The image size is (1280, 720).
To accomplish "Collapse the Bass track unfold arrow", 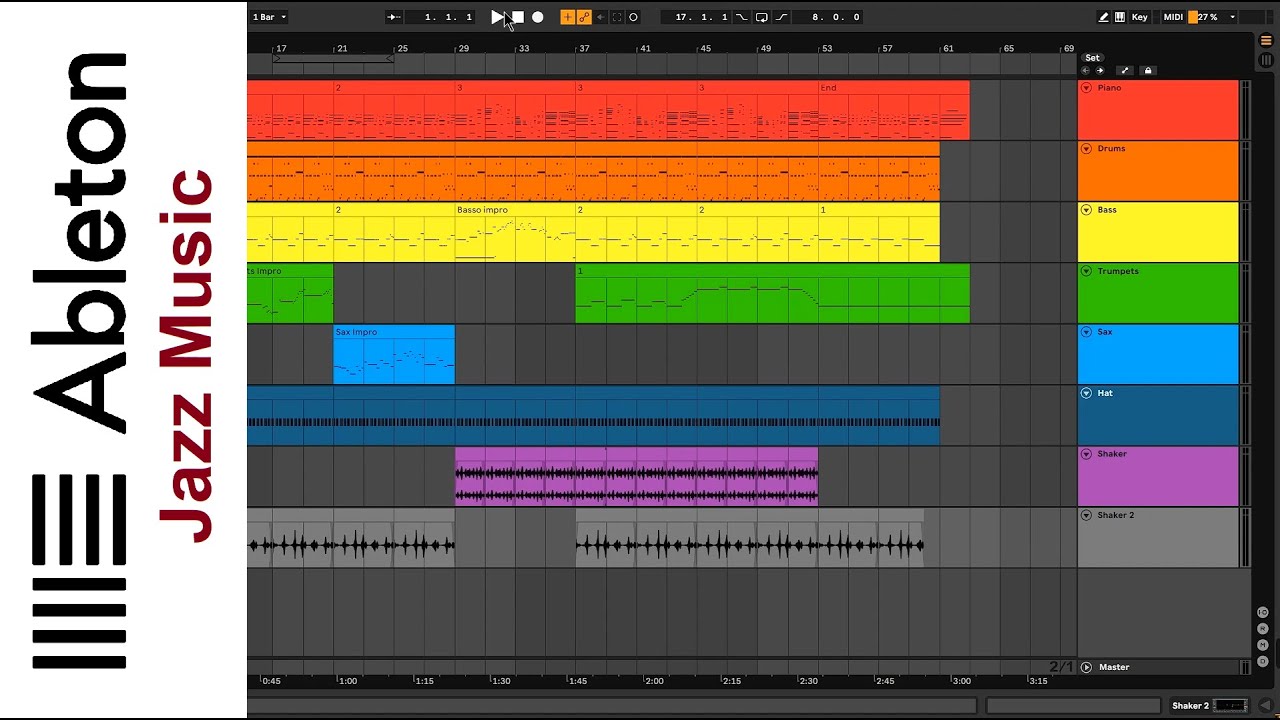I will pyautogui.click(x=1087, y=210).
